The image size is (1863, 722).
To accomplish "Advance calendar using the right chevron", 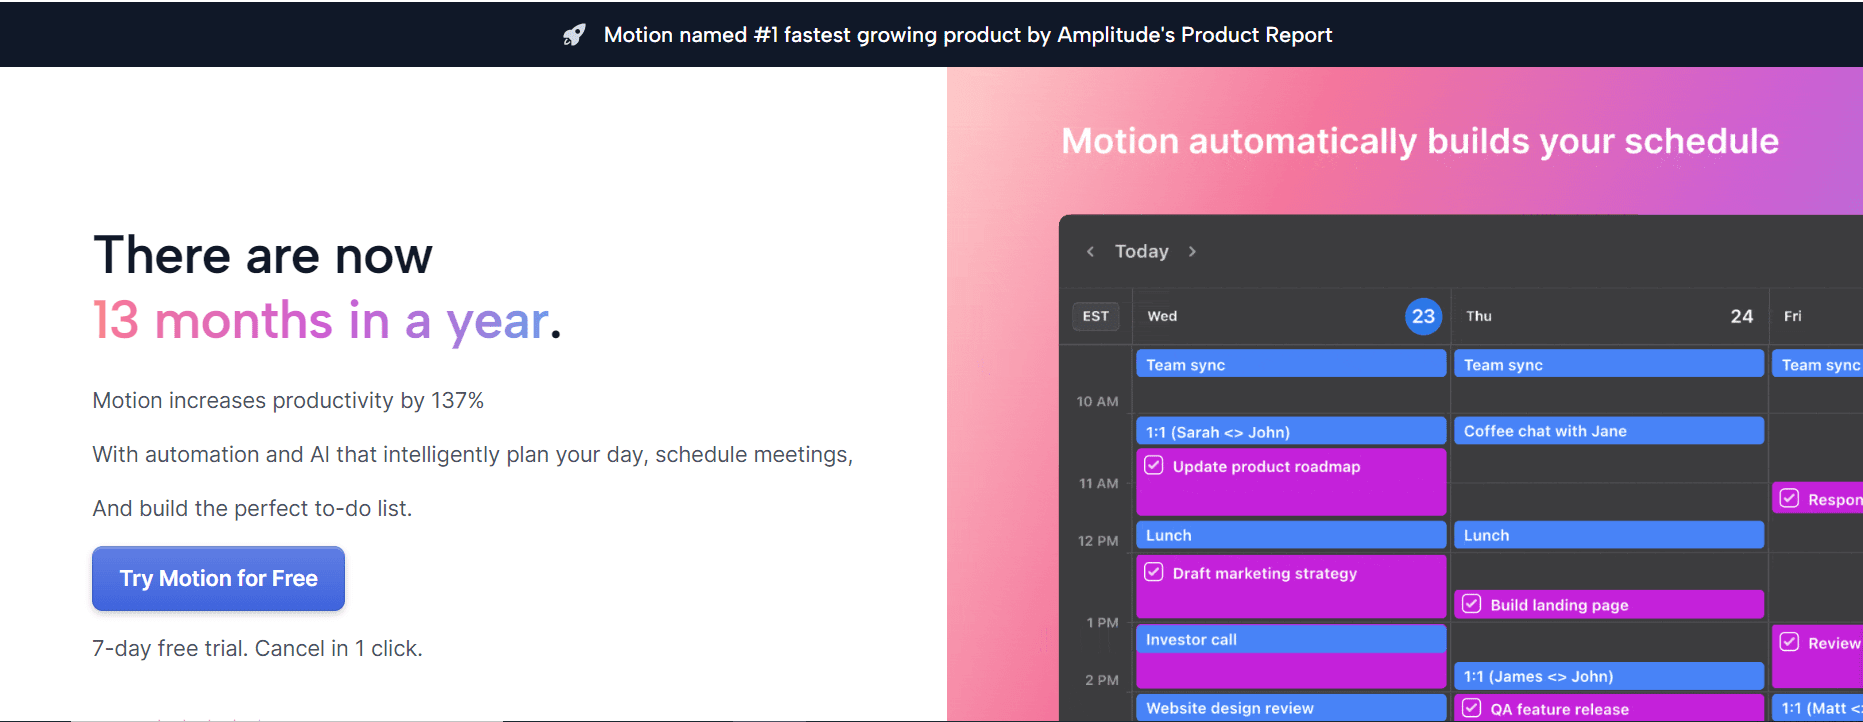I will tap(1192, 252).
